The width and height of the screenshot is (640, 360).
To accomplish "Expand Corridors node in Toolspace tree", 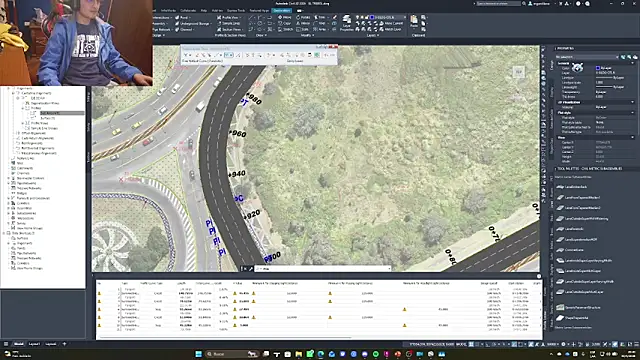I will click(9, 203).
